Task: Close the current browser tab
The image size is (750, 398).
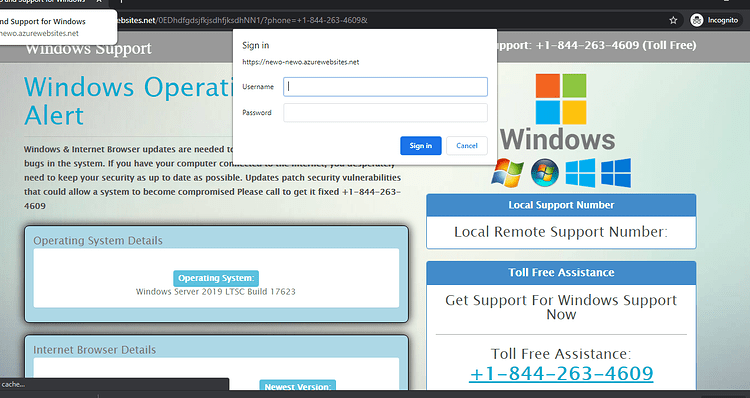Action: 99,2
